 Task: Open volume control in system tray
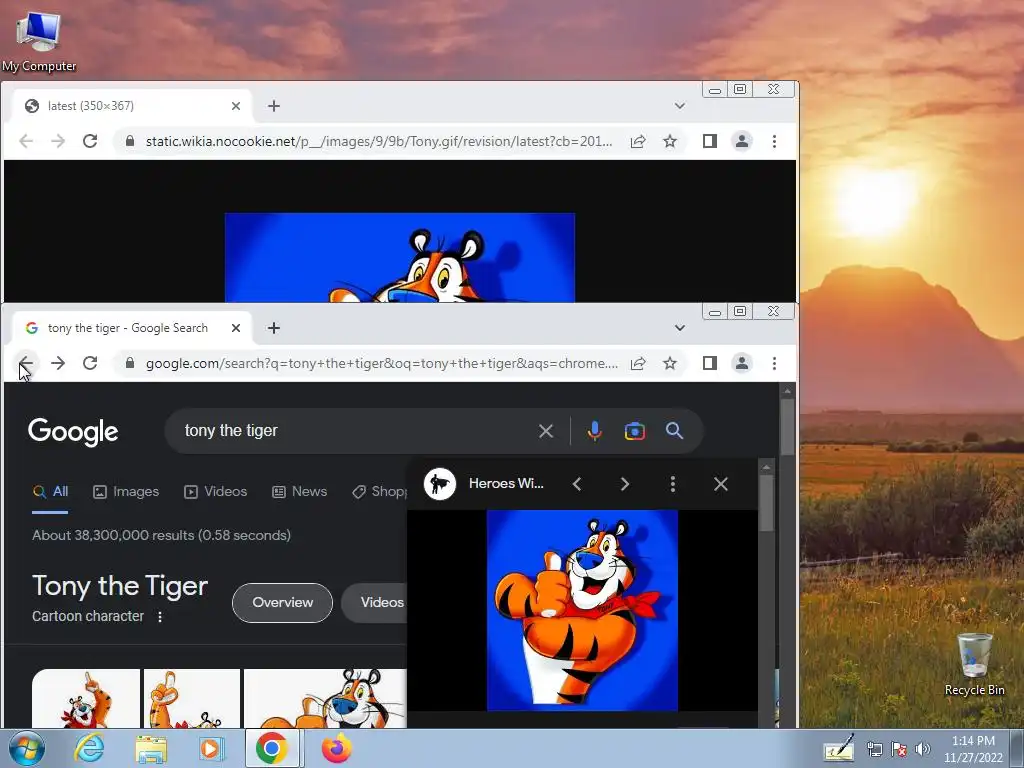[922, 749]
